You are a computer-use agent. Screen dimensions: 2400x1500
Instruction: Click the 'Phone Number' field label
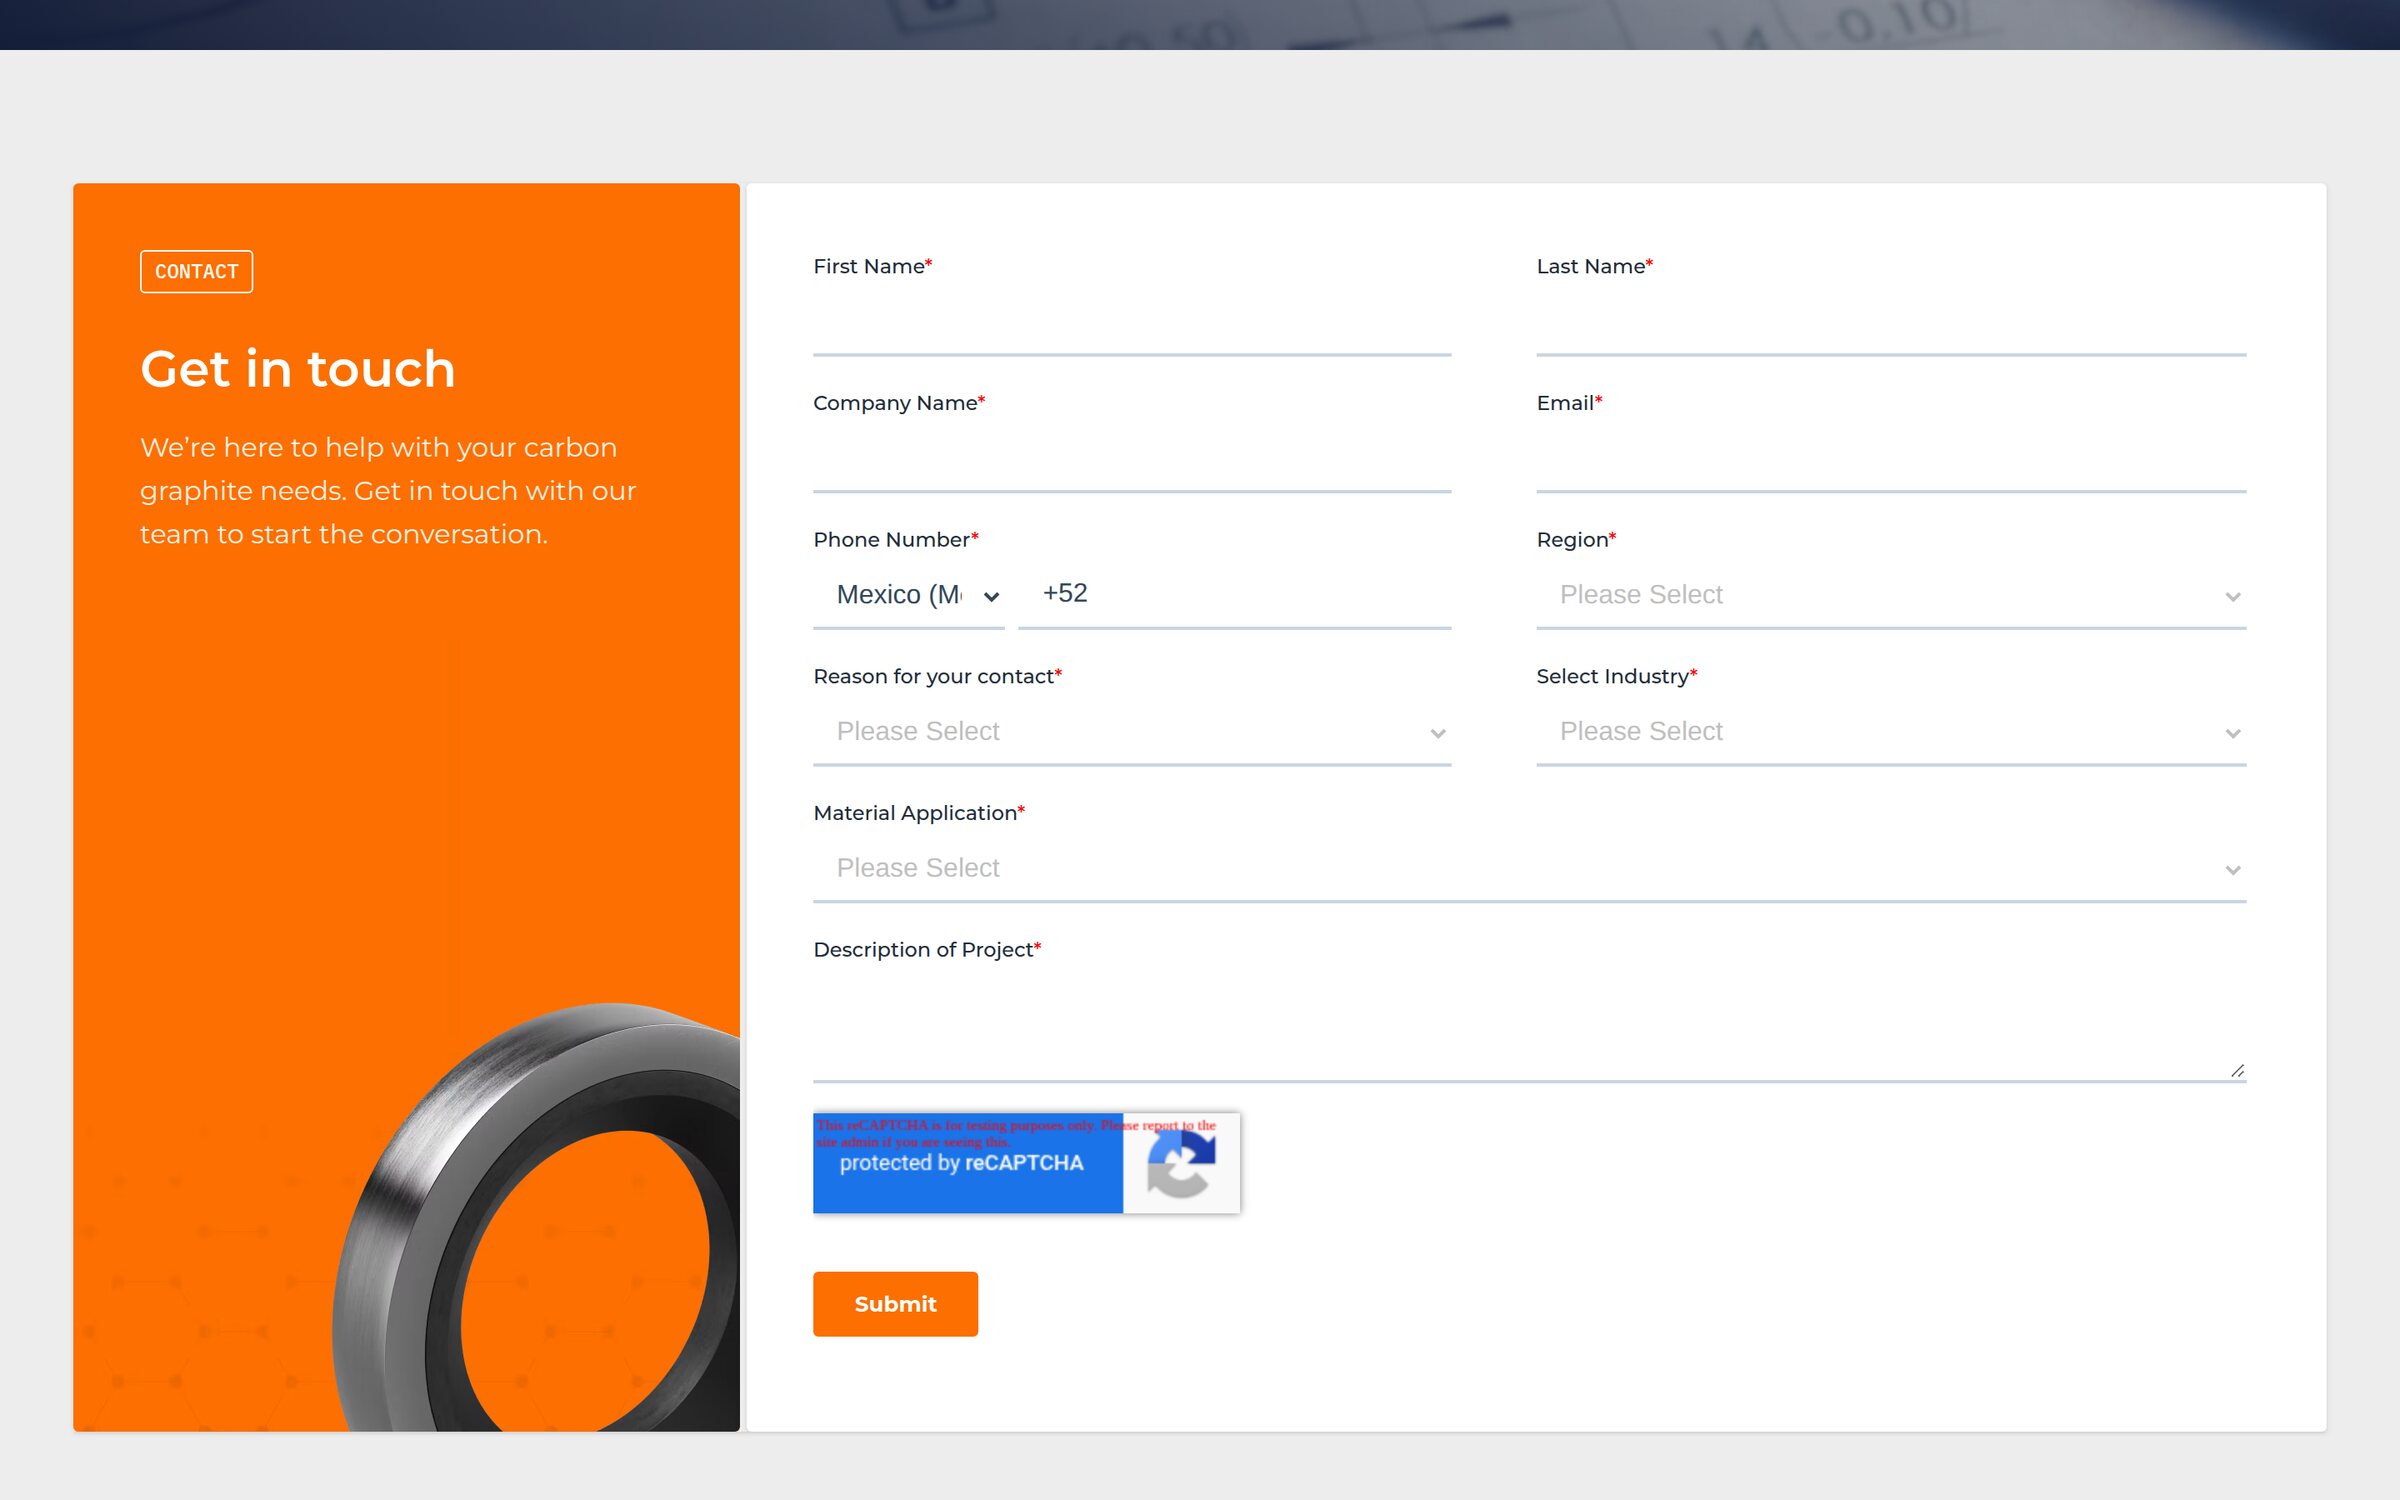coord(895,540)
